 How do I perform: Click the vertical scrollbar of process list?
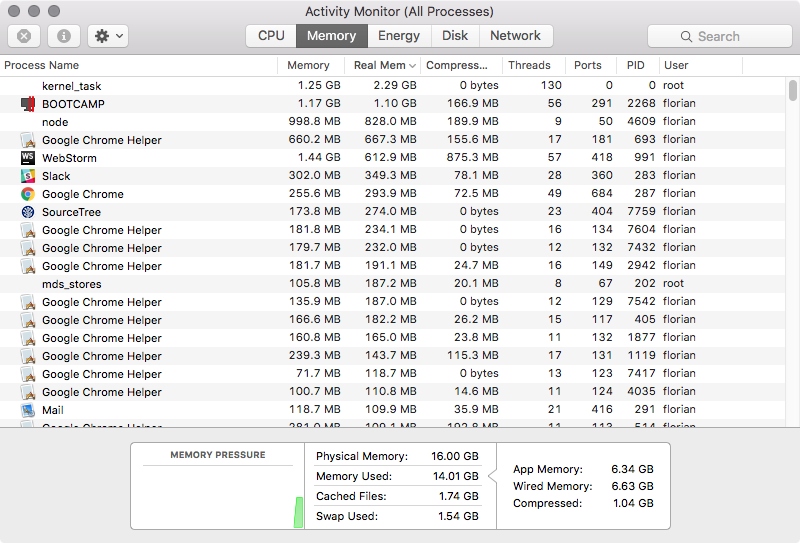[x=792, y=92]
